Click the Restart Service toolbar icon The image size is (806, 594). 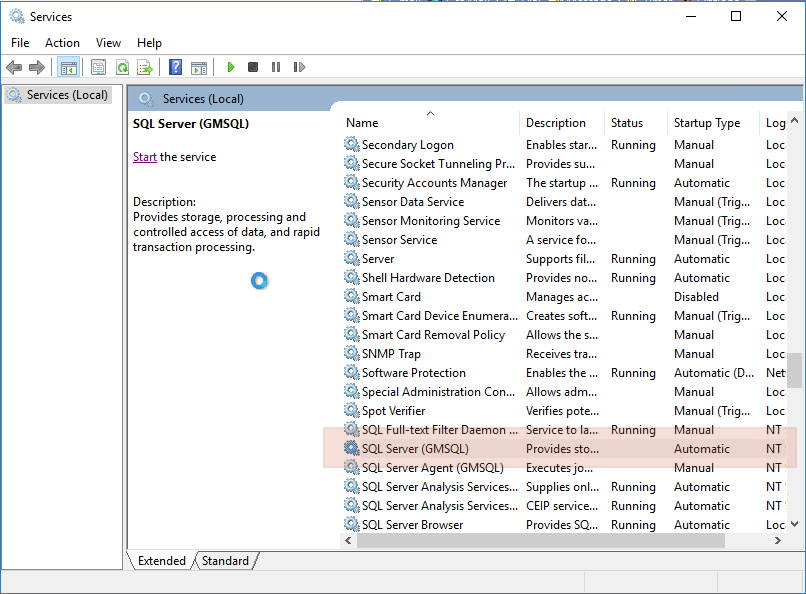(x=299, y=67)
